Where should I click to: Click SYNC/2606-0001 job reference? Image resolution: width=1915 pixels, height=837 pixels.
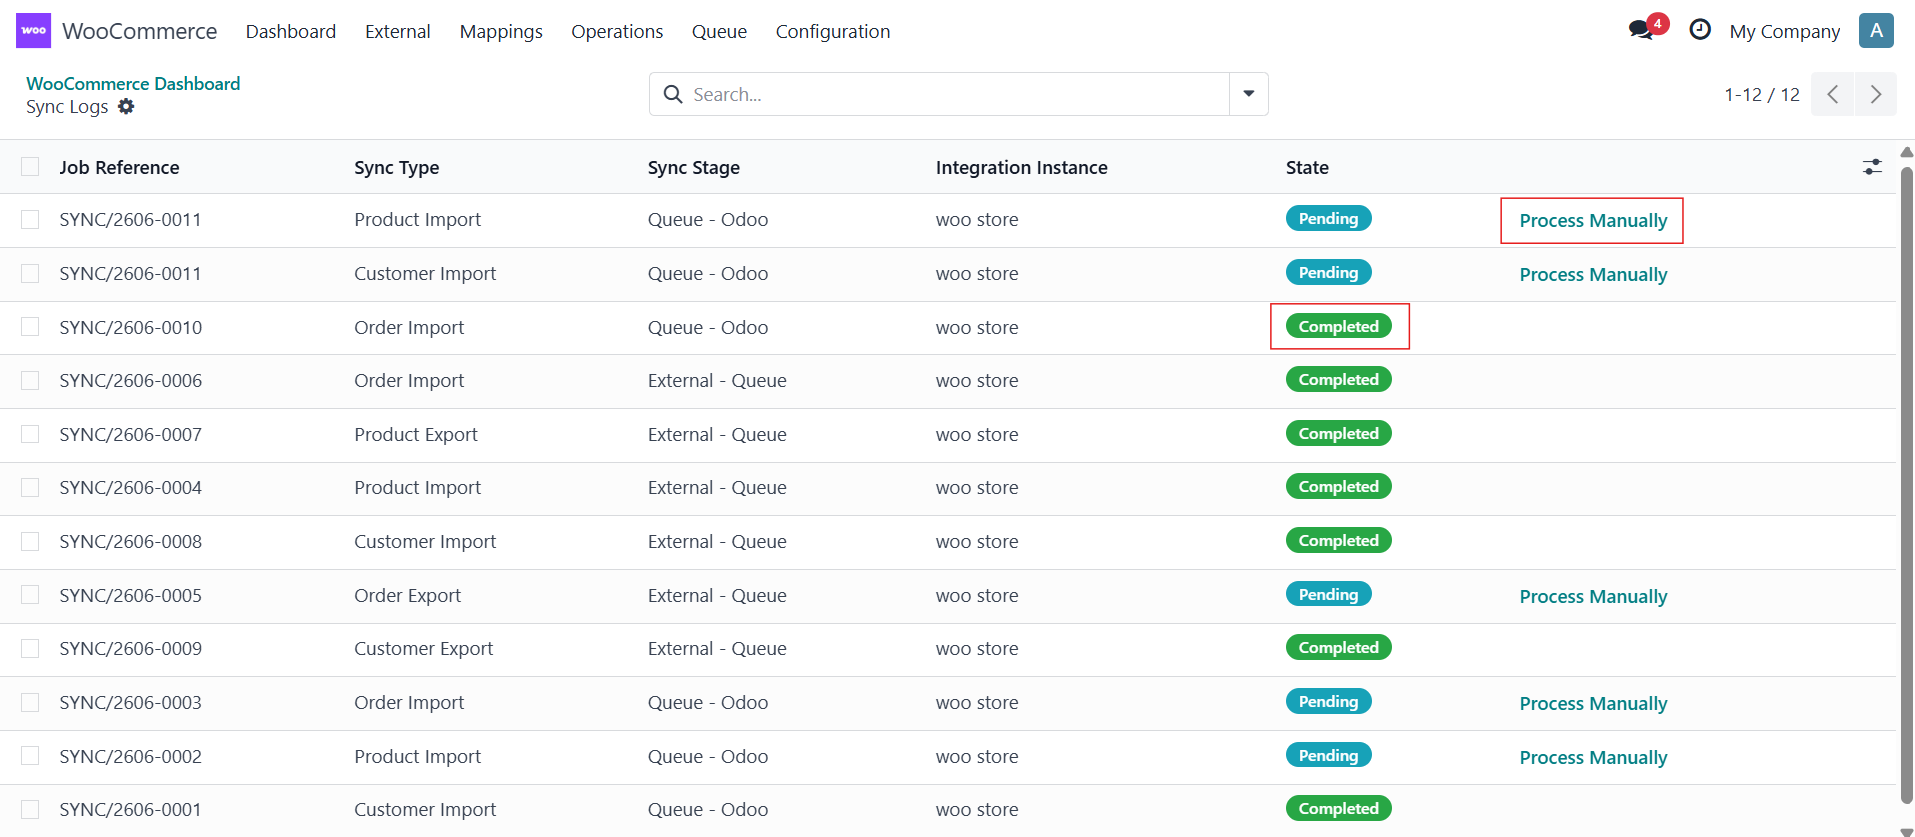click(130, 809)
